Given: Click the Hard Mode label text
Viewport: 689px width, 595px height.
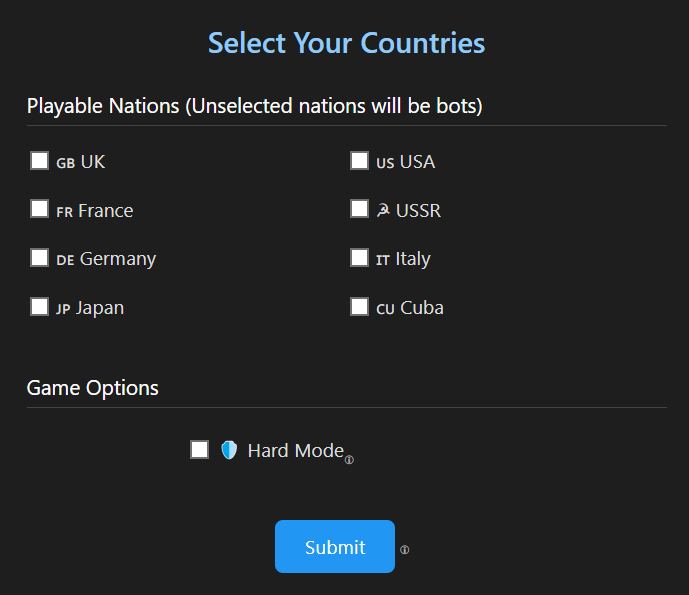Looking at the screenshot, I should tap(295, 451).
